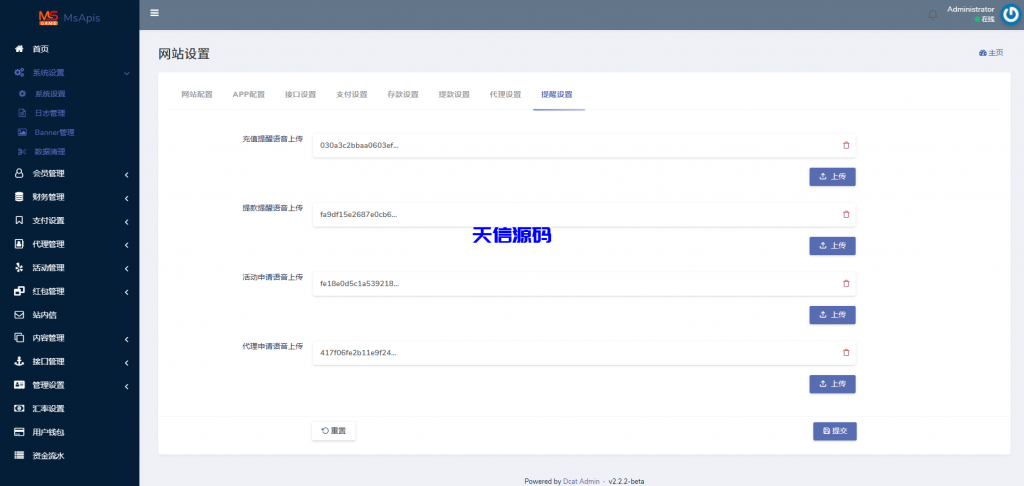Click the 重置 reset button
The image size is (1024, 486).
click(x=334, y=431)
